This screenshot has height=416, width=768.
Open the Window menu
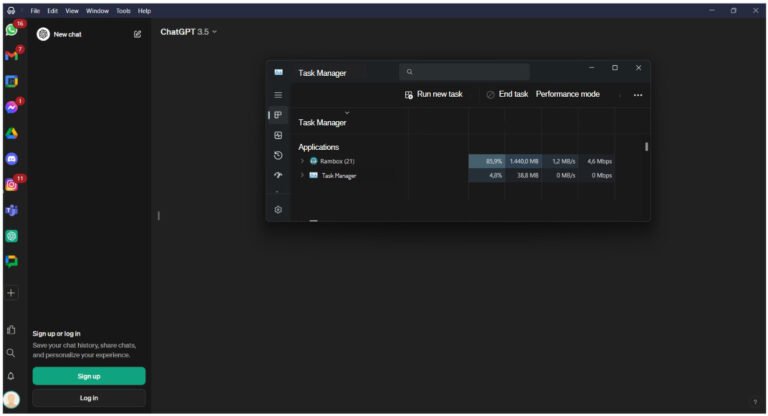[97, 10]
